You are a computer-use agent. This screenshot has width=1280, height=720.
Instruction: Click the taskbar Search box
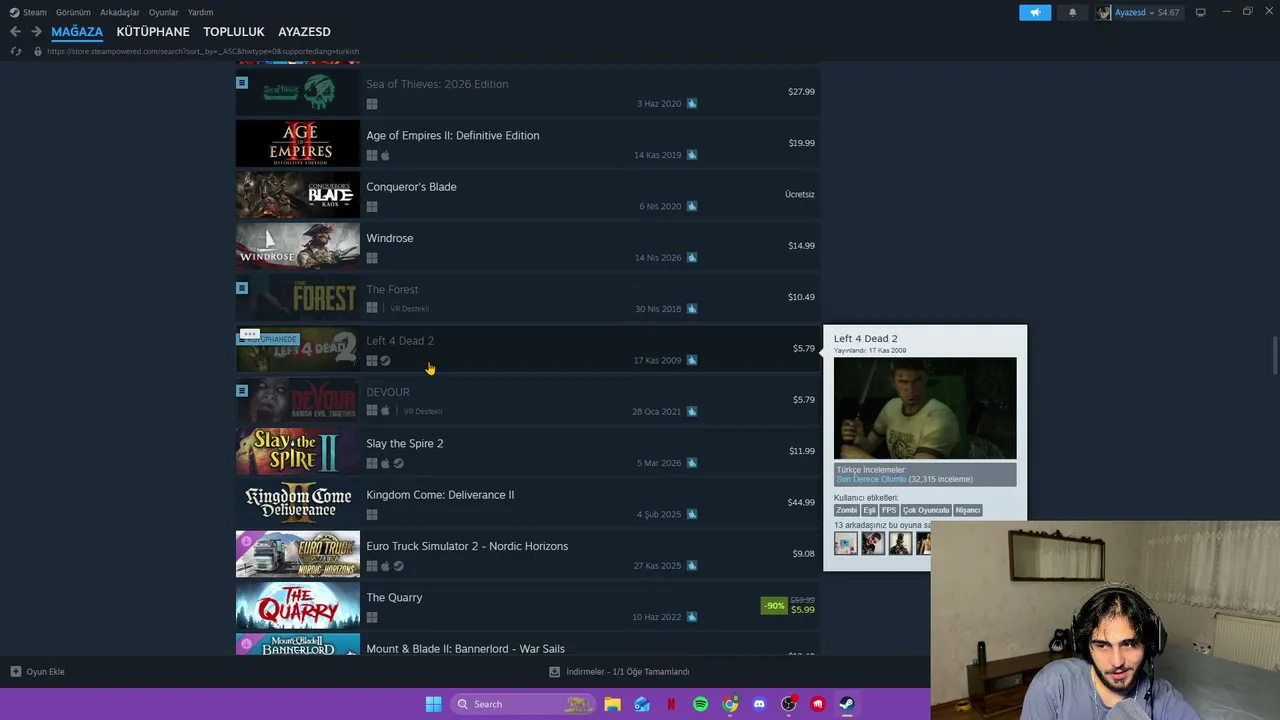[x=522, y=704]
